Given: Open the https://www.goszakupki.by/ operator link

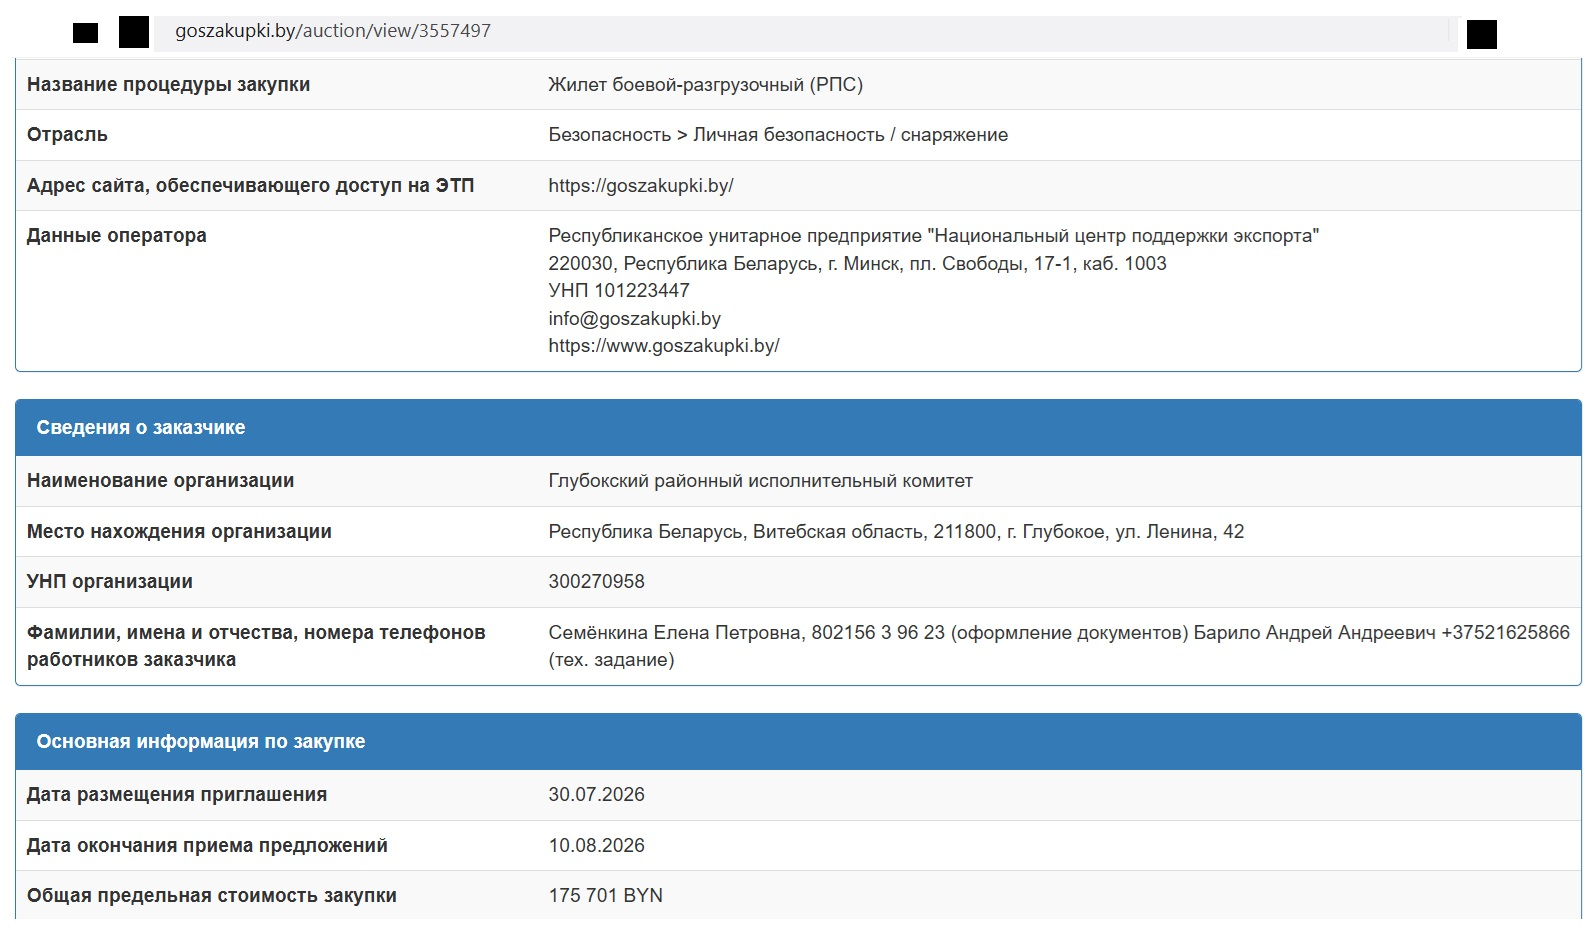Looking at the screenshot, I should coord(664,346).
